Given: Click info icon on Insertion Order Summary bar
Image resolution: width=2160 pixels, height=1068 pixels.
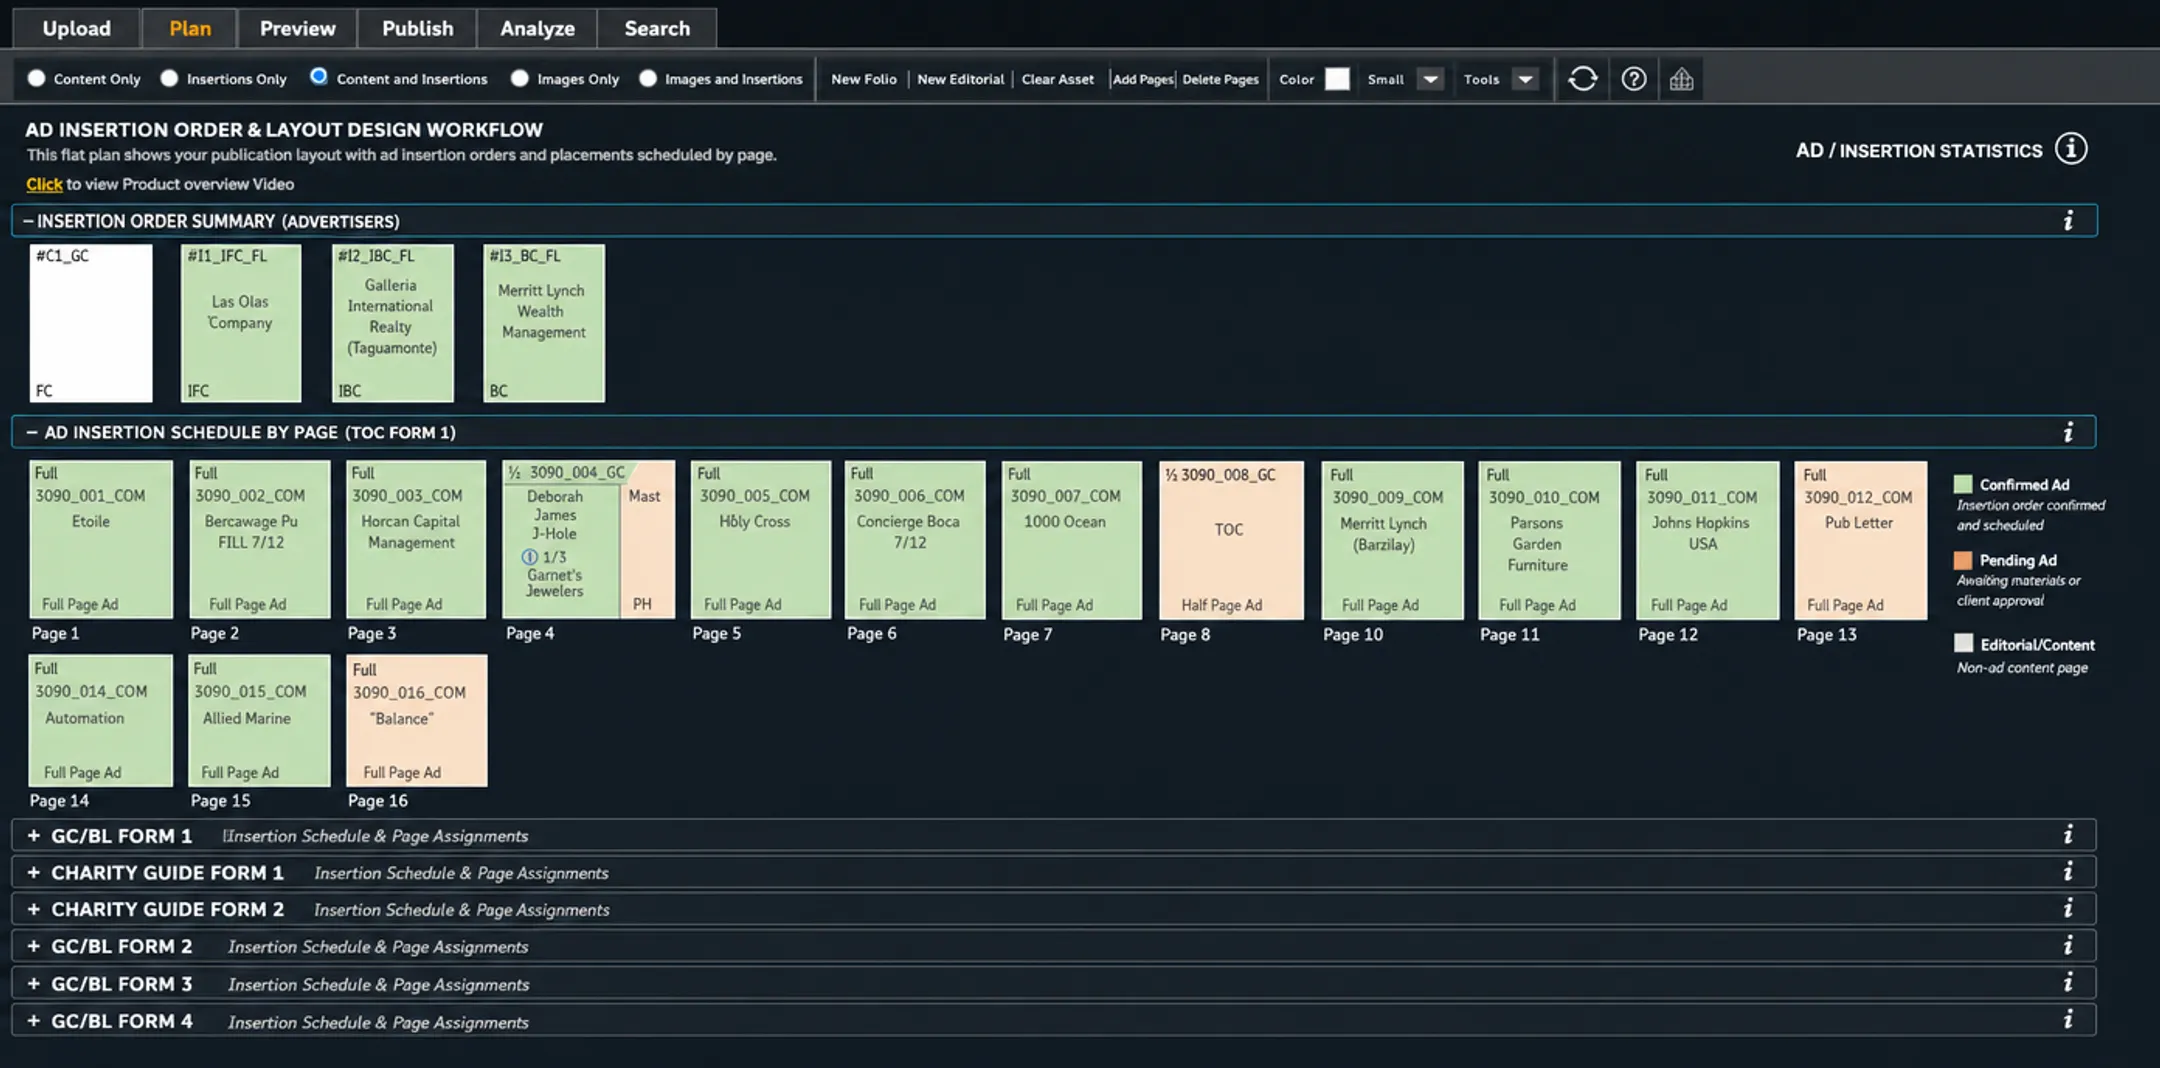Looking at the screenshot, I should (x=2068, y=220).
